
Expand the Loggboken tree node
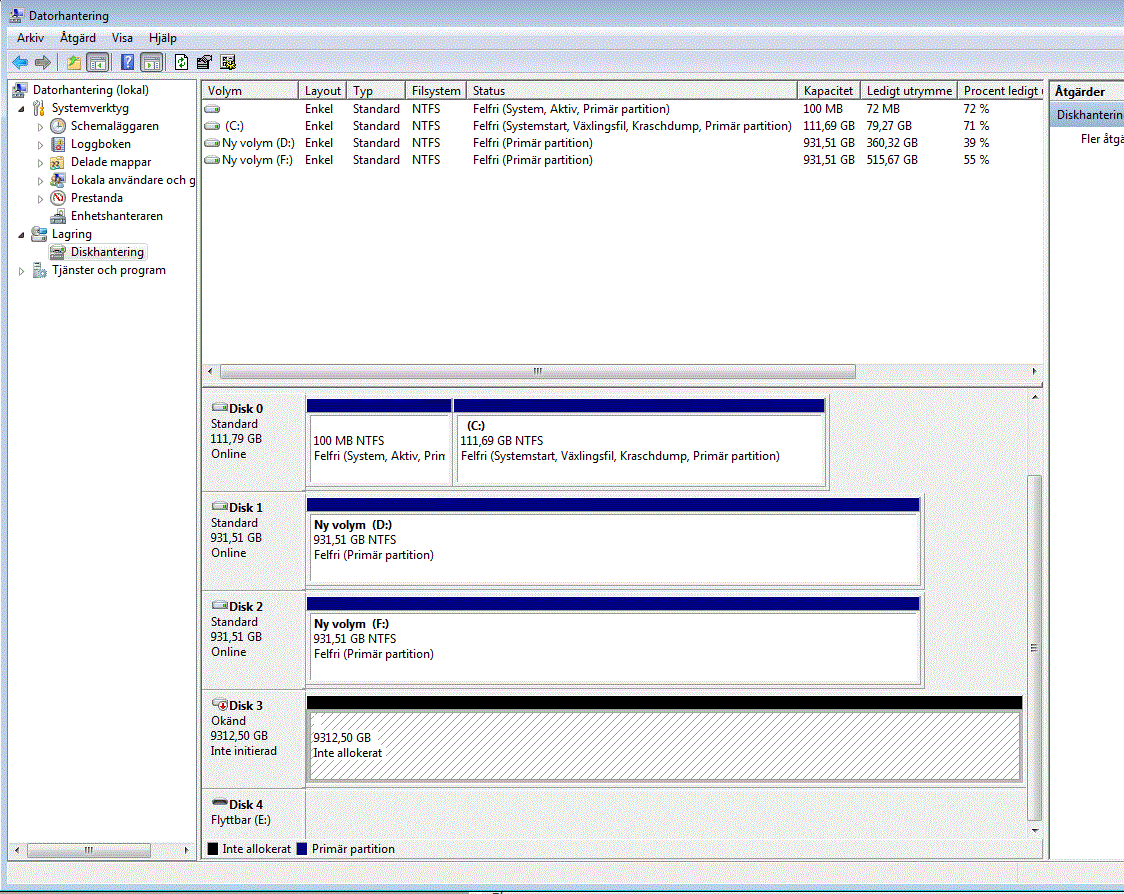click(x=40, y=145)
